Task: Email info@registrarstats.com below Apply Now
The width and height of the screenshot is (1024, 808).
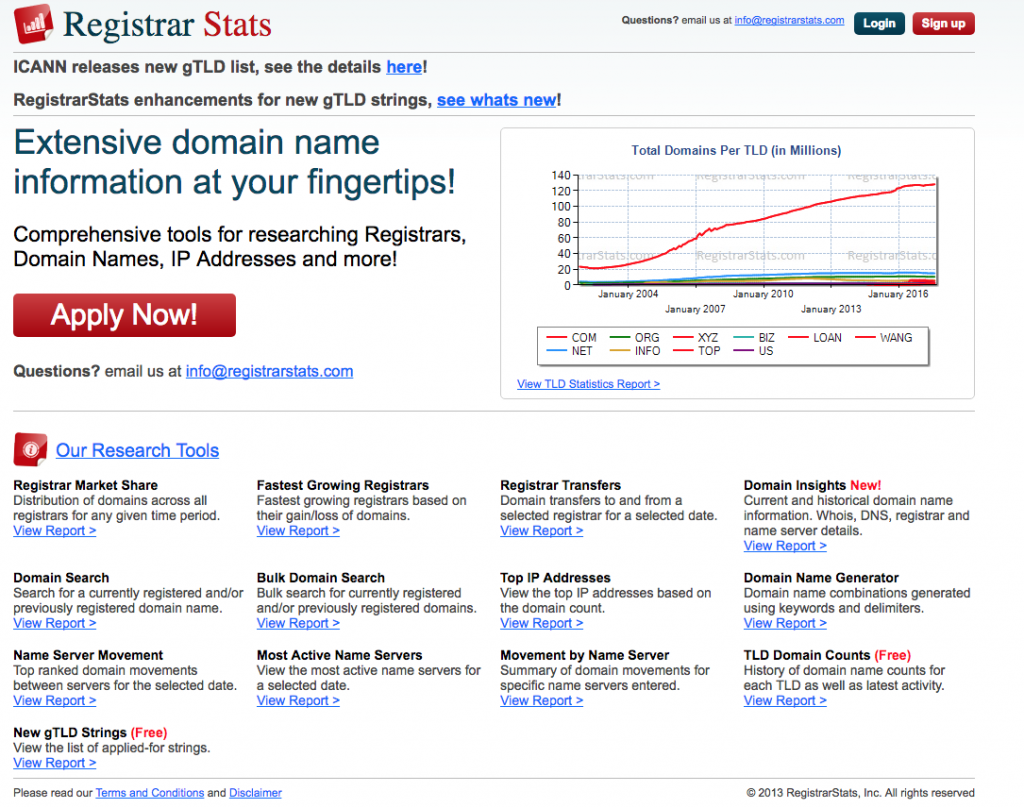Action: click(269, 371)
